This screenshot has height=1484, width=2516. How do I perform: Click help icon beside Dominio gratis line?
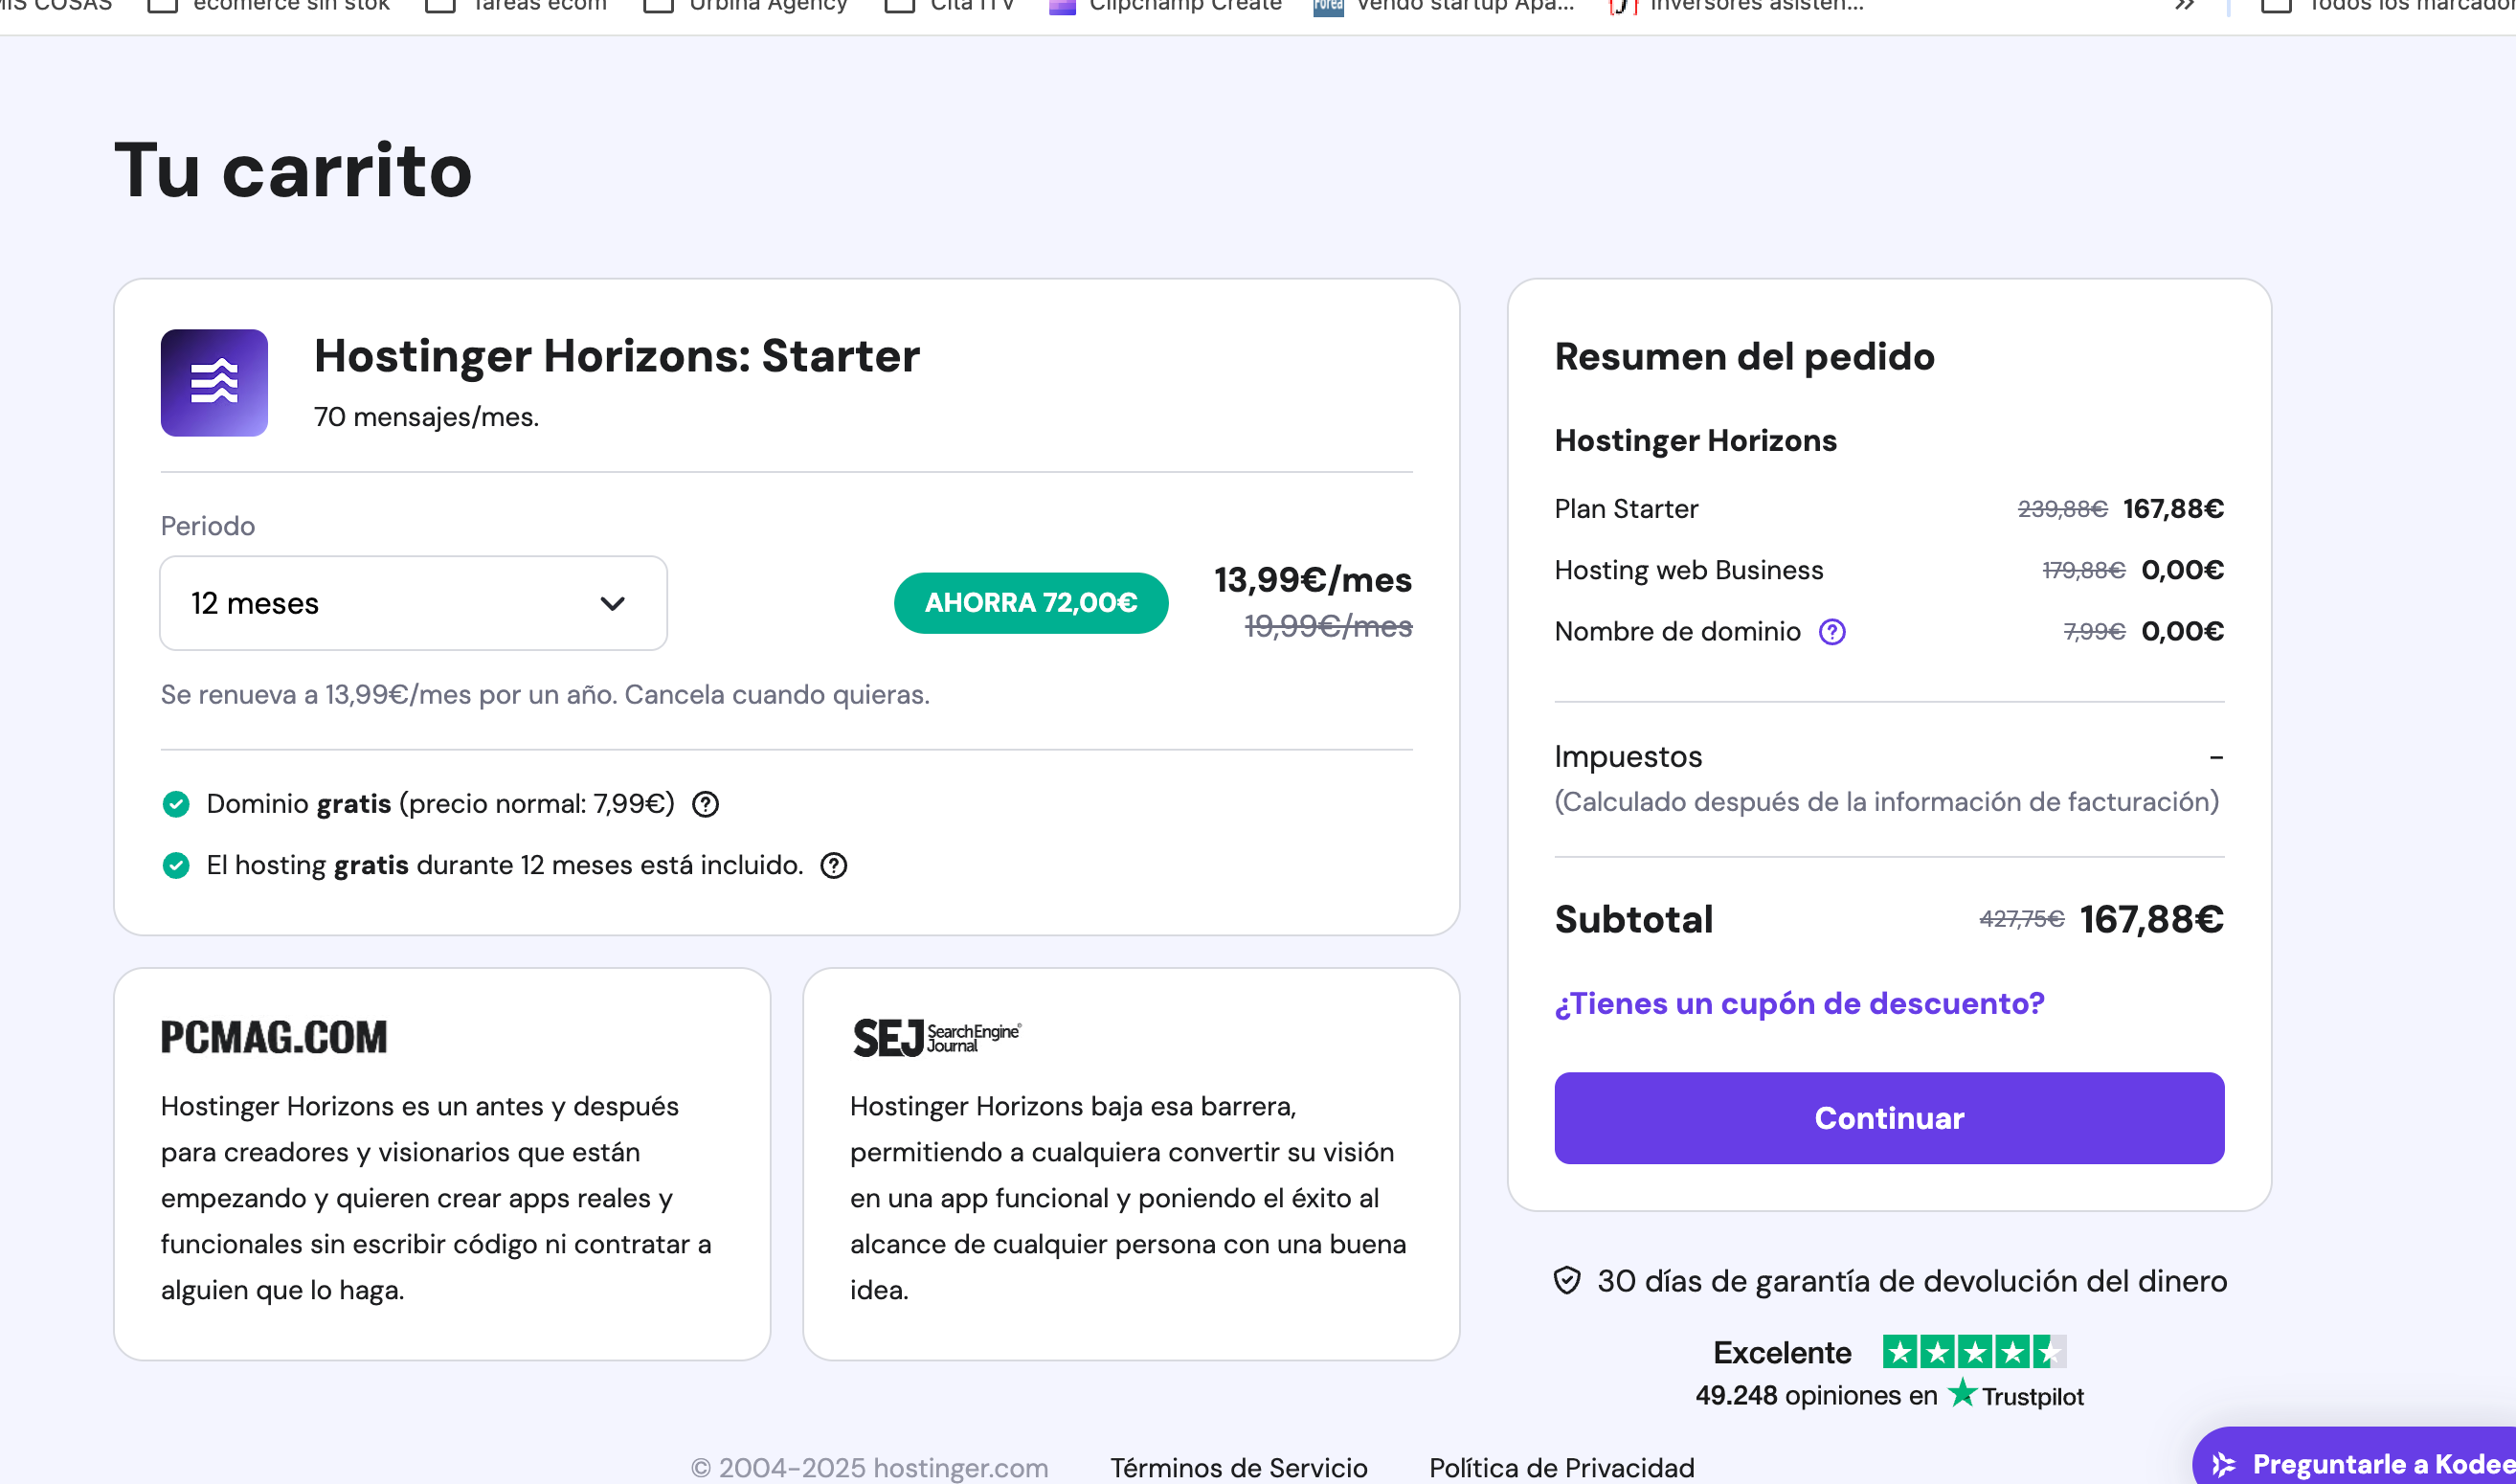pyautogui.click(x=705, y=804)
